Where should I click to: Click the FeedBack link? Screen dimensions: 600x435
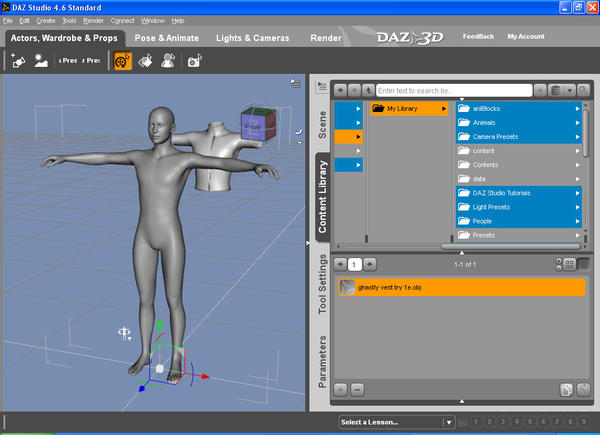coord(478,36)
